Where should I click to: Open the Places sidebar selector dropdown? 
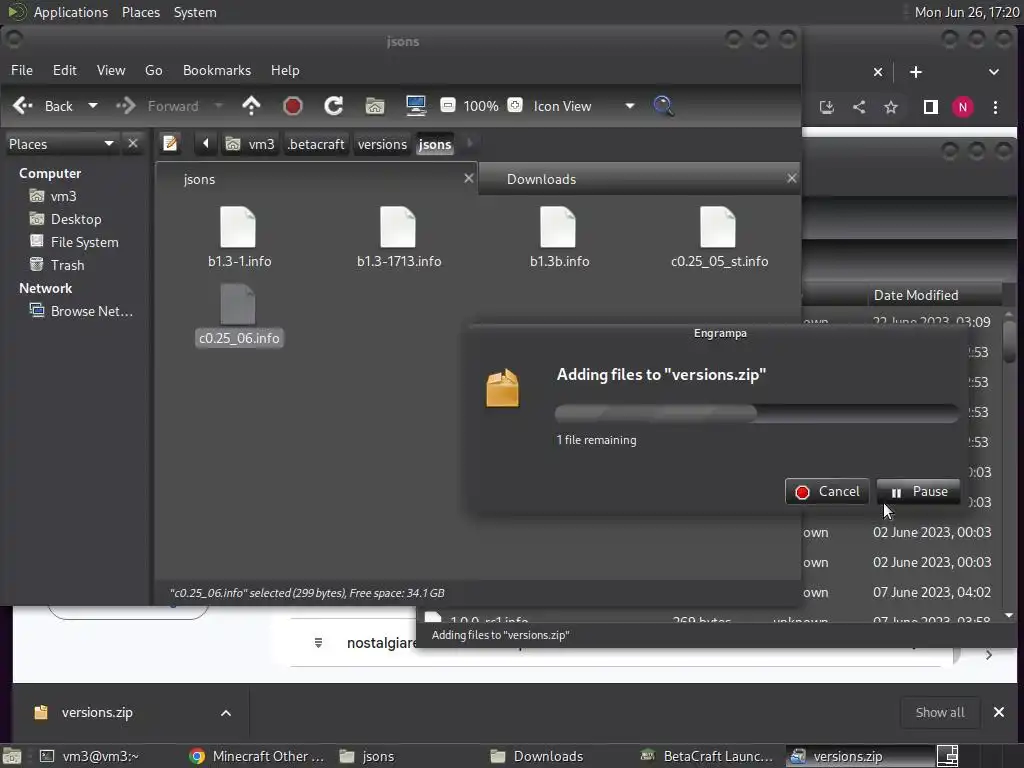61,144
